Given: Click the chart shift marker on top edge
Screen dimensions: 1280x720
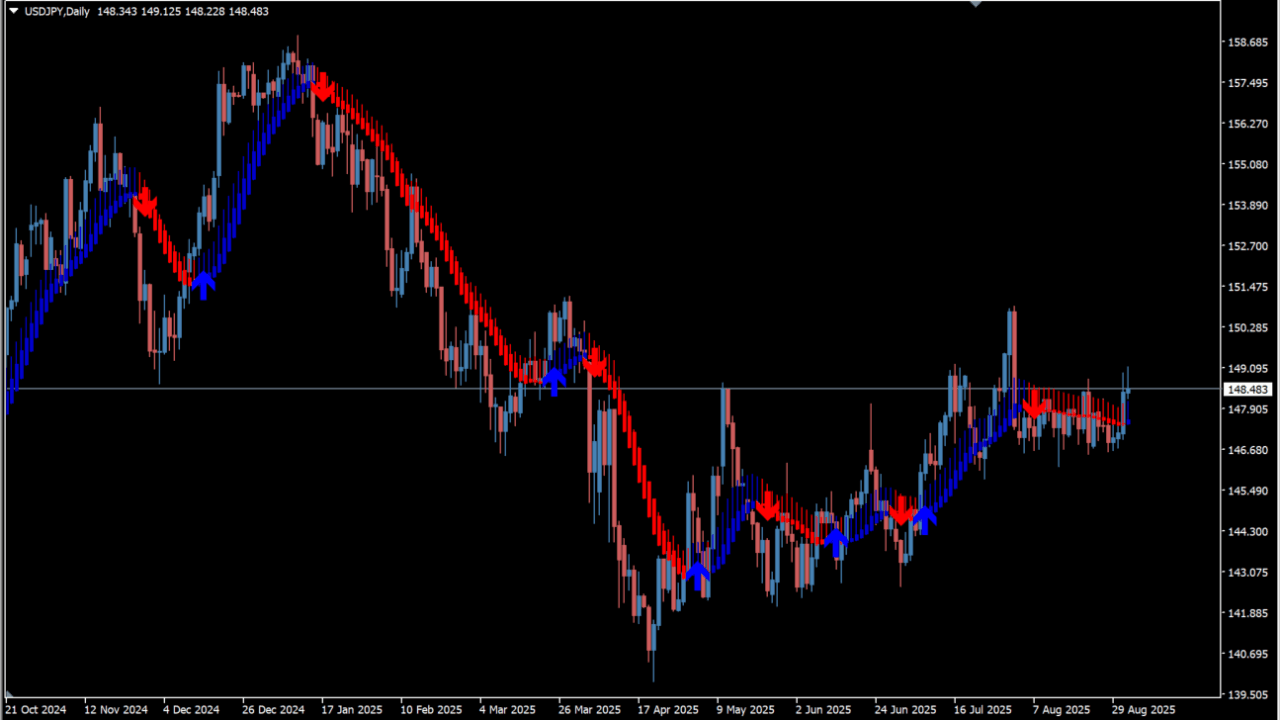Looking at the screenshot, I should coord(975,4).
